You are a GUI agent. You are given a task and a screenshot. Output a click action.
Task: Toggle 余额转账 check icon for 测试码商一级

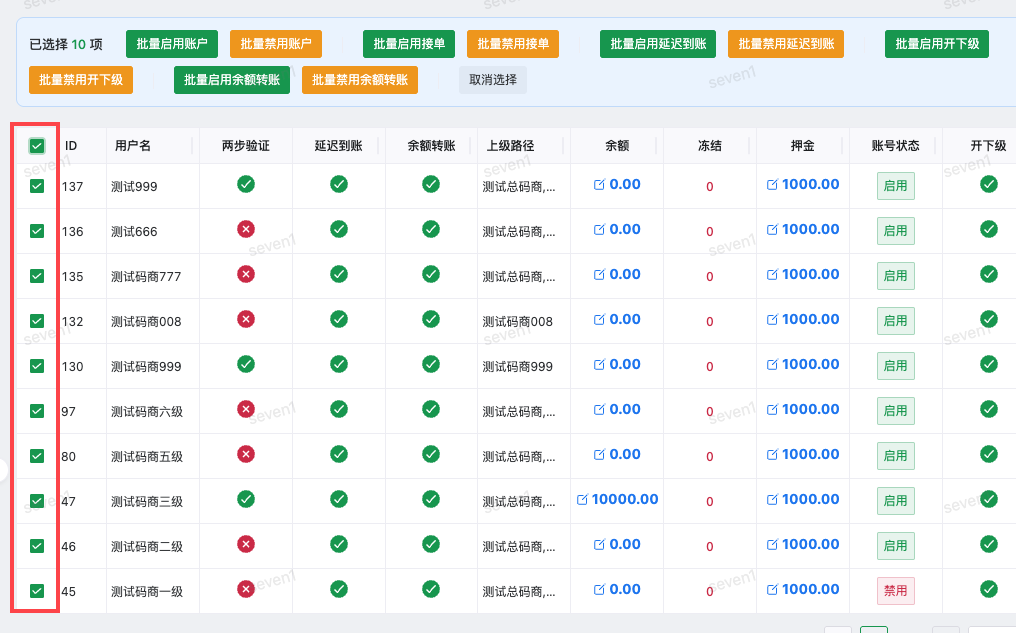click(x=431, y=589)
